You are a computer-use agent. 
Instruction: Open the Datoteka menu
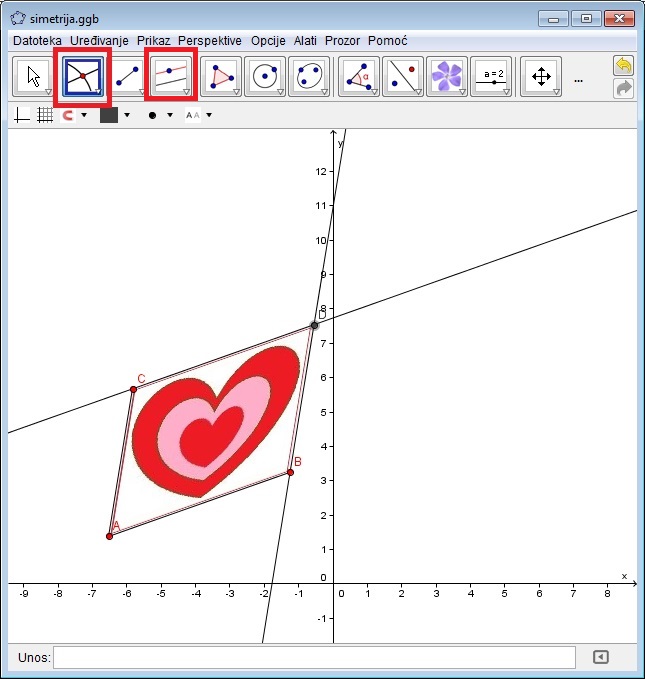(37, 41)
